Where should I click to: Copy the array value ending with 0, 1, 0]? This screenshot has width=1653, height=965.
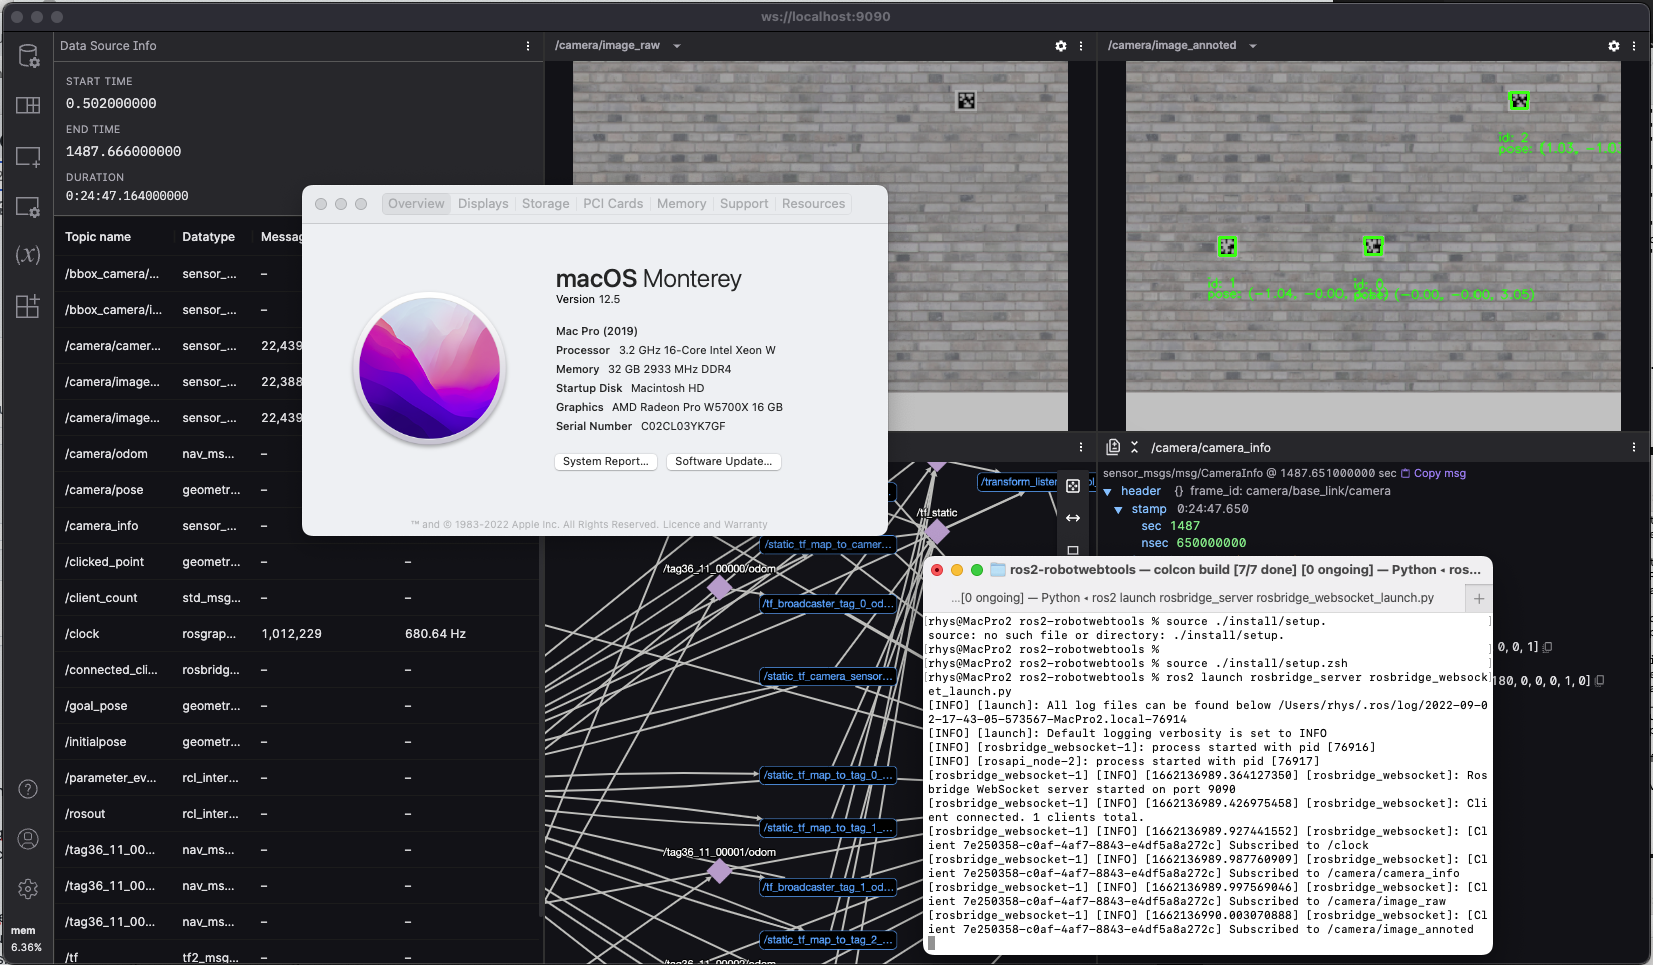coord(1600,680)
